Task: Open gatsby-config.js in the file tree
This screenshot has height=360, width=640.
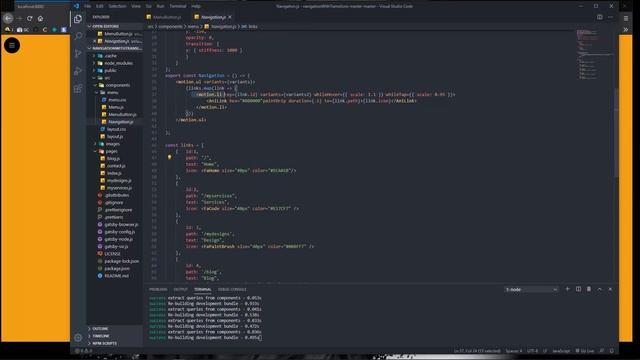Action: pyautogui.click(x=119, y=232)
